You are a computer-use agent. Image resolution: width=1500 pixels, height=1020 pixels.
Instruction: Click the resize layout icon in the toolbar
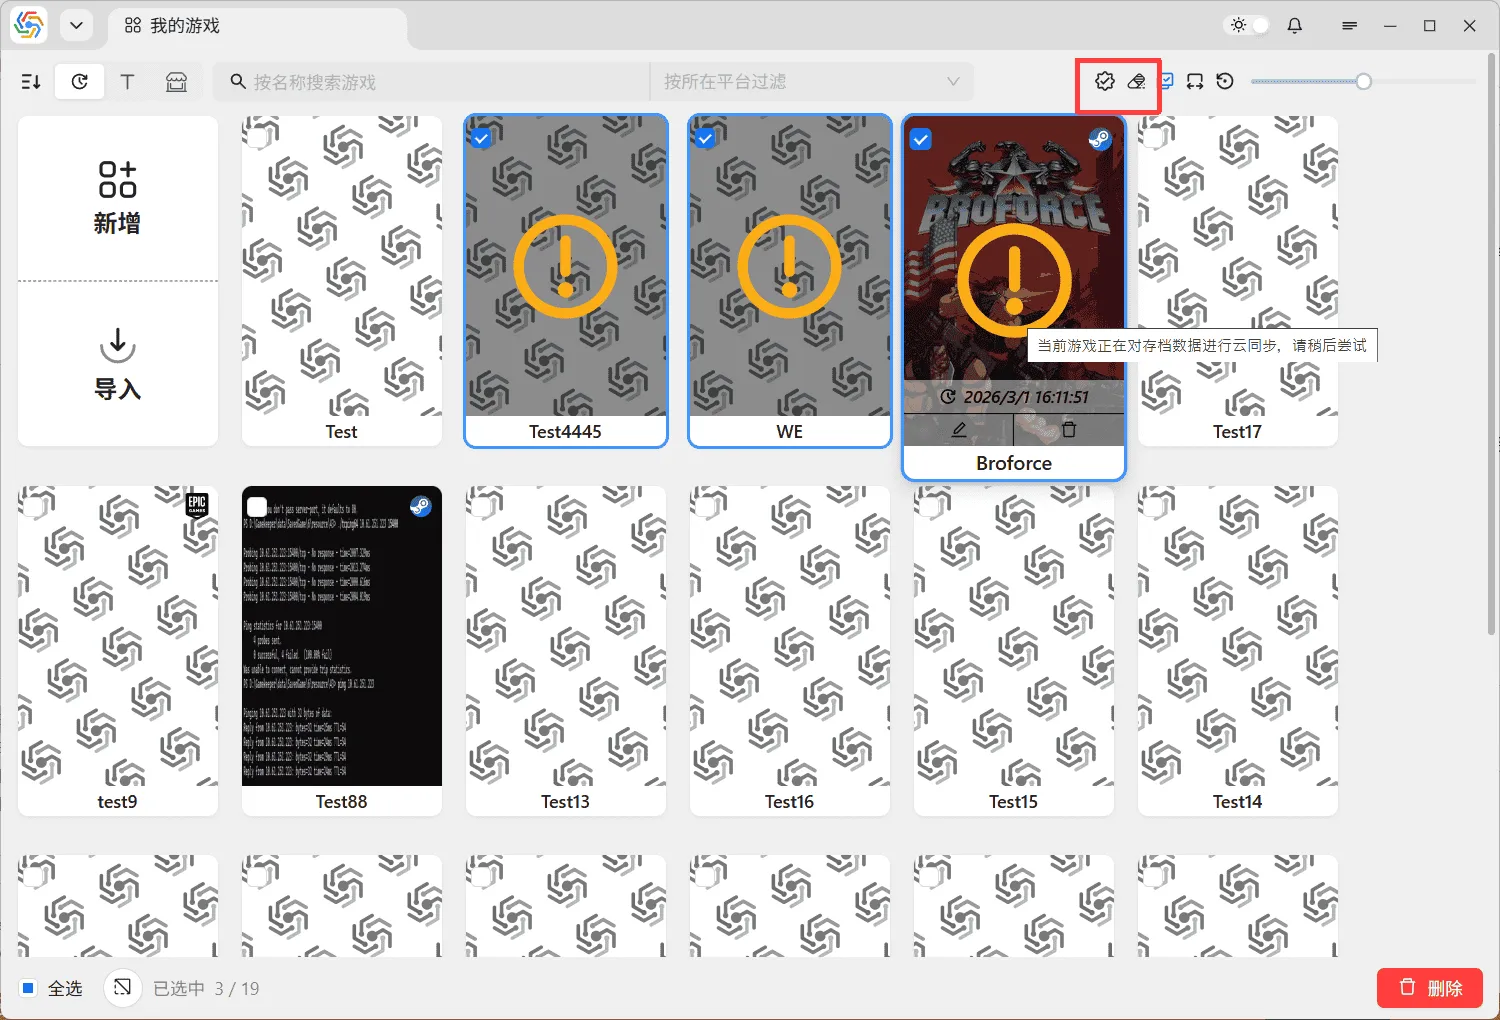pyautogui.click(x=1195, y=81)
